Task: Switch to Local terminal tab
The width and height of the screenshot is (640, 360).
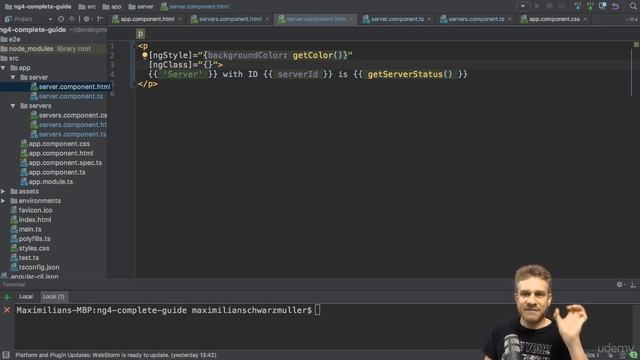Action: tap(26, 297)
